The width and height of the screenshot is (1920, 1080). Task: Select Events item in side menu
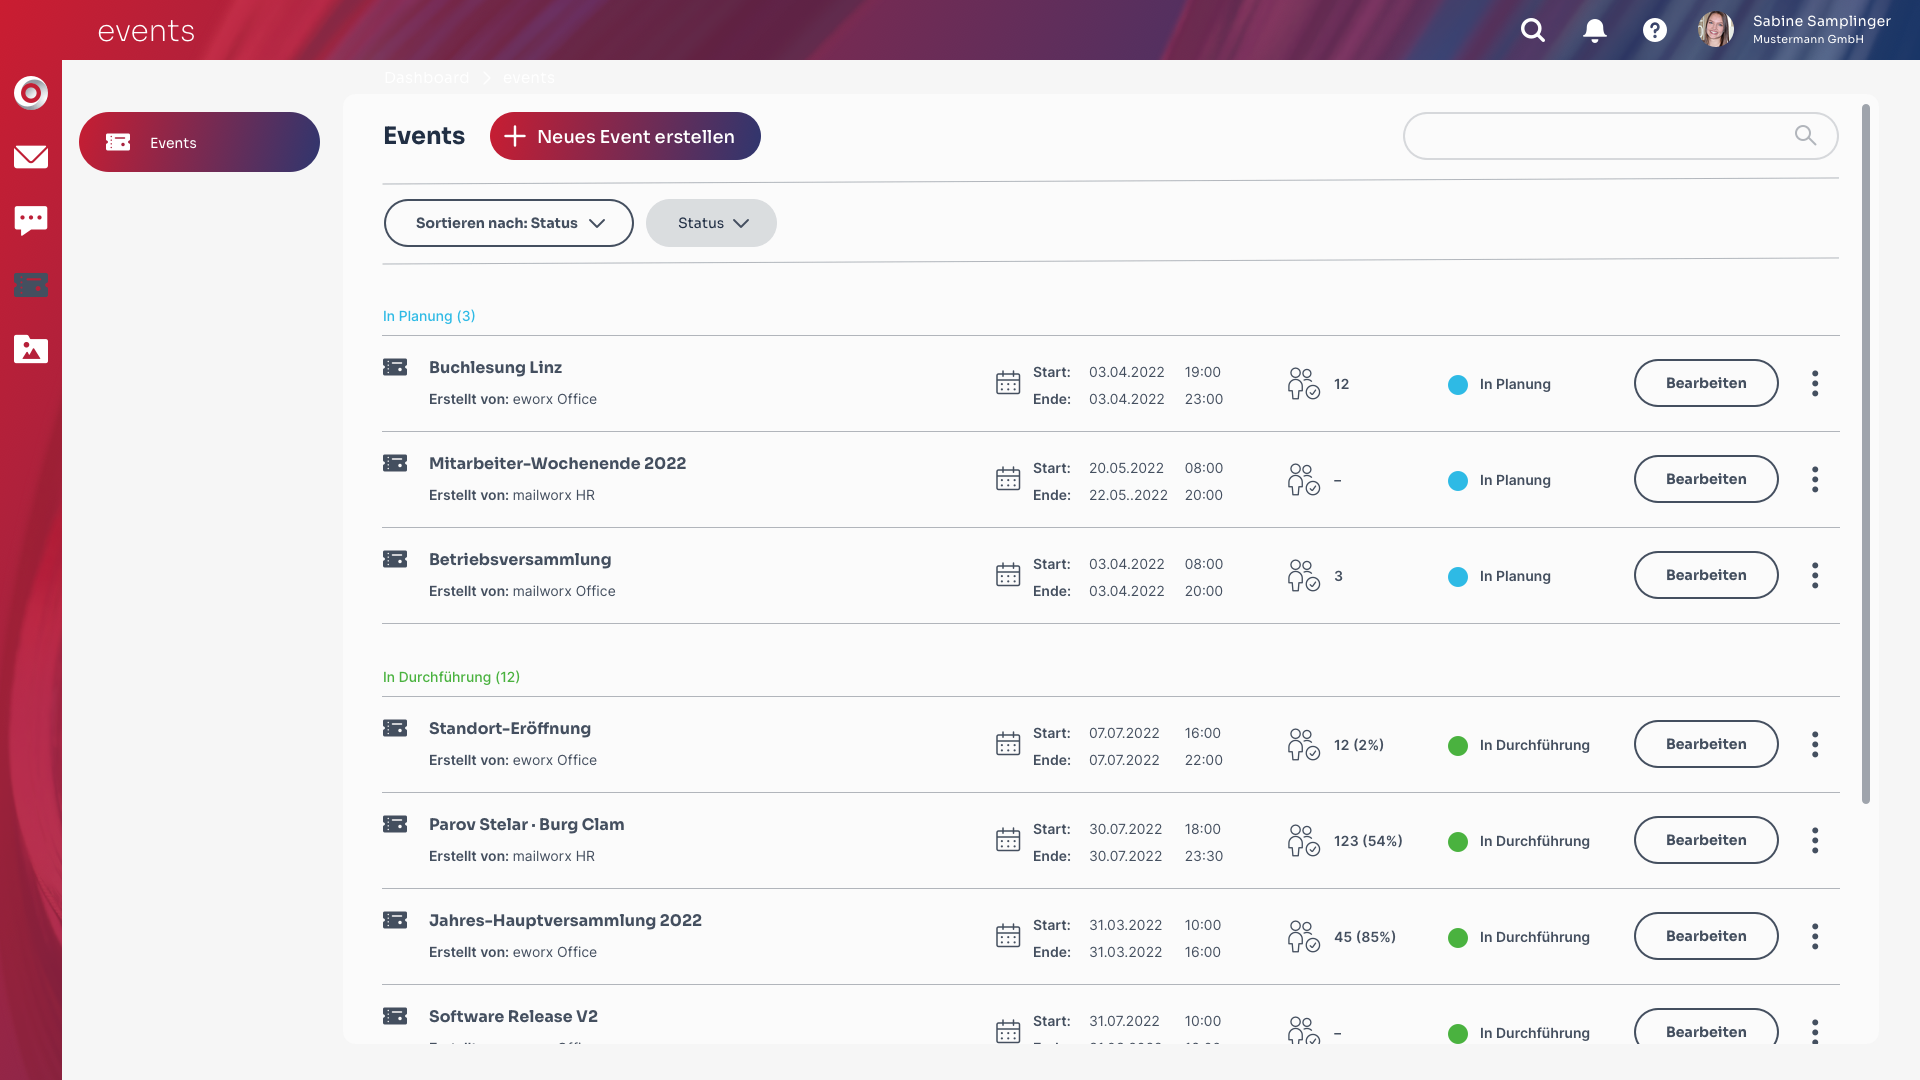pyautogui.click(x=199, y=142)
